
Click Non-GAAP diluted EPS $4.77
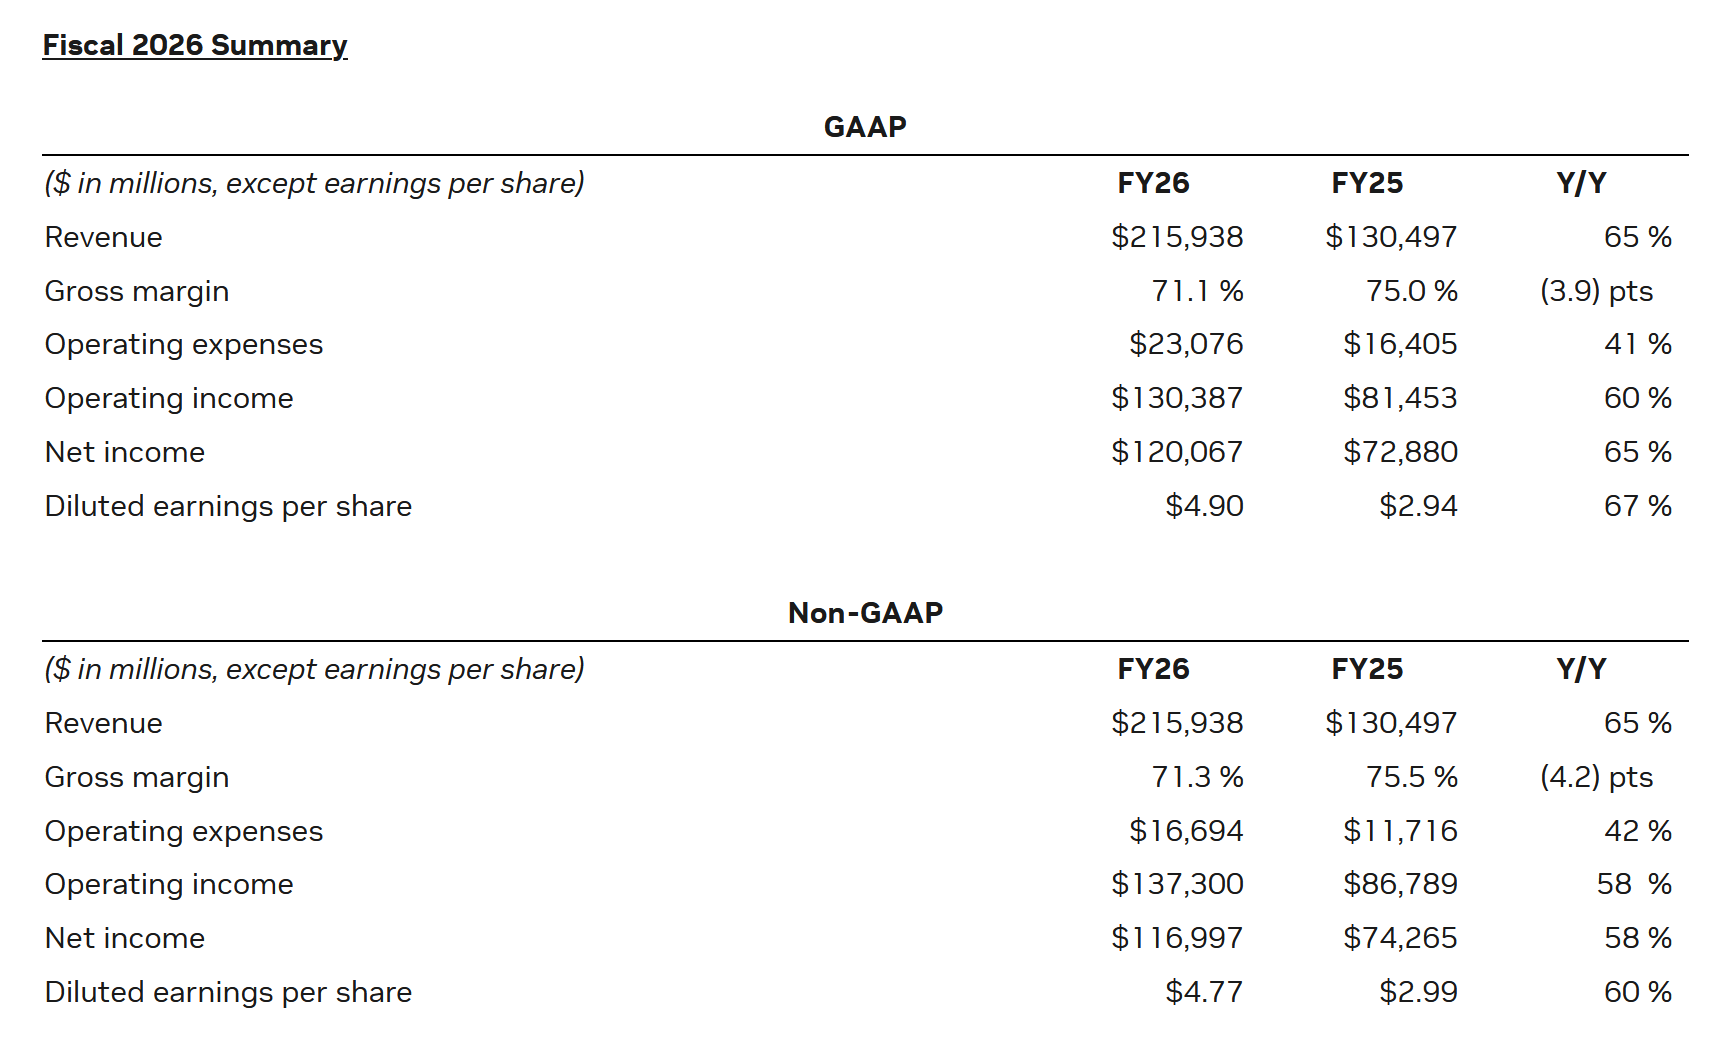pyautogui.click(x=1204, y=992)
